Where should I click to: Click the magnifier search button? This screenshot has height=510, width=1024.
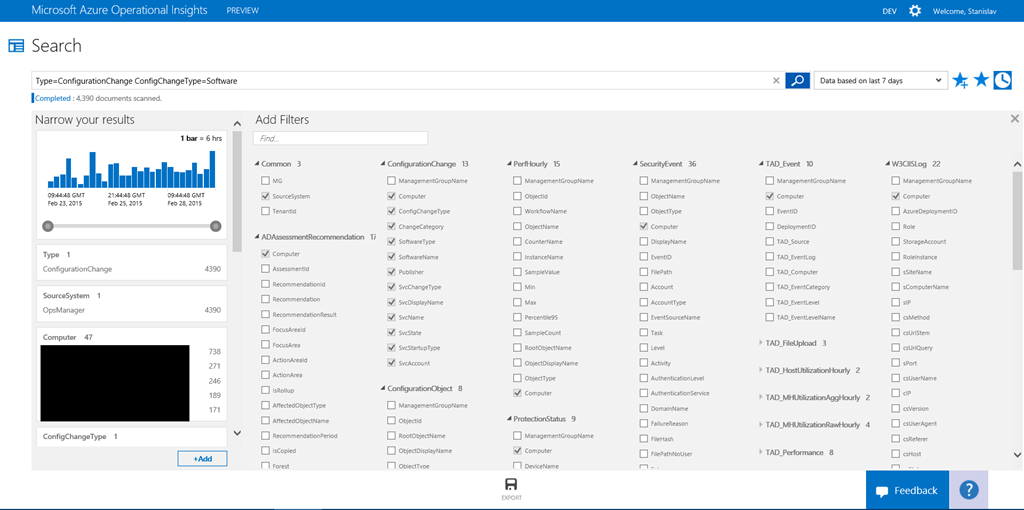pyautogui.click(x=797, y=81)
